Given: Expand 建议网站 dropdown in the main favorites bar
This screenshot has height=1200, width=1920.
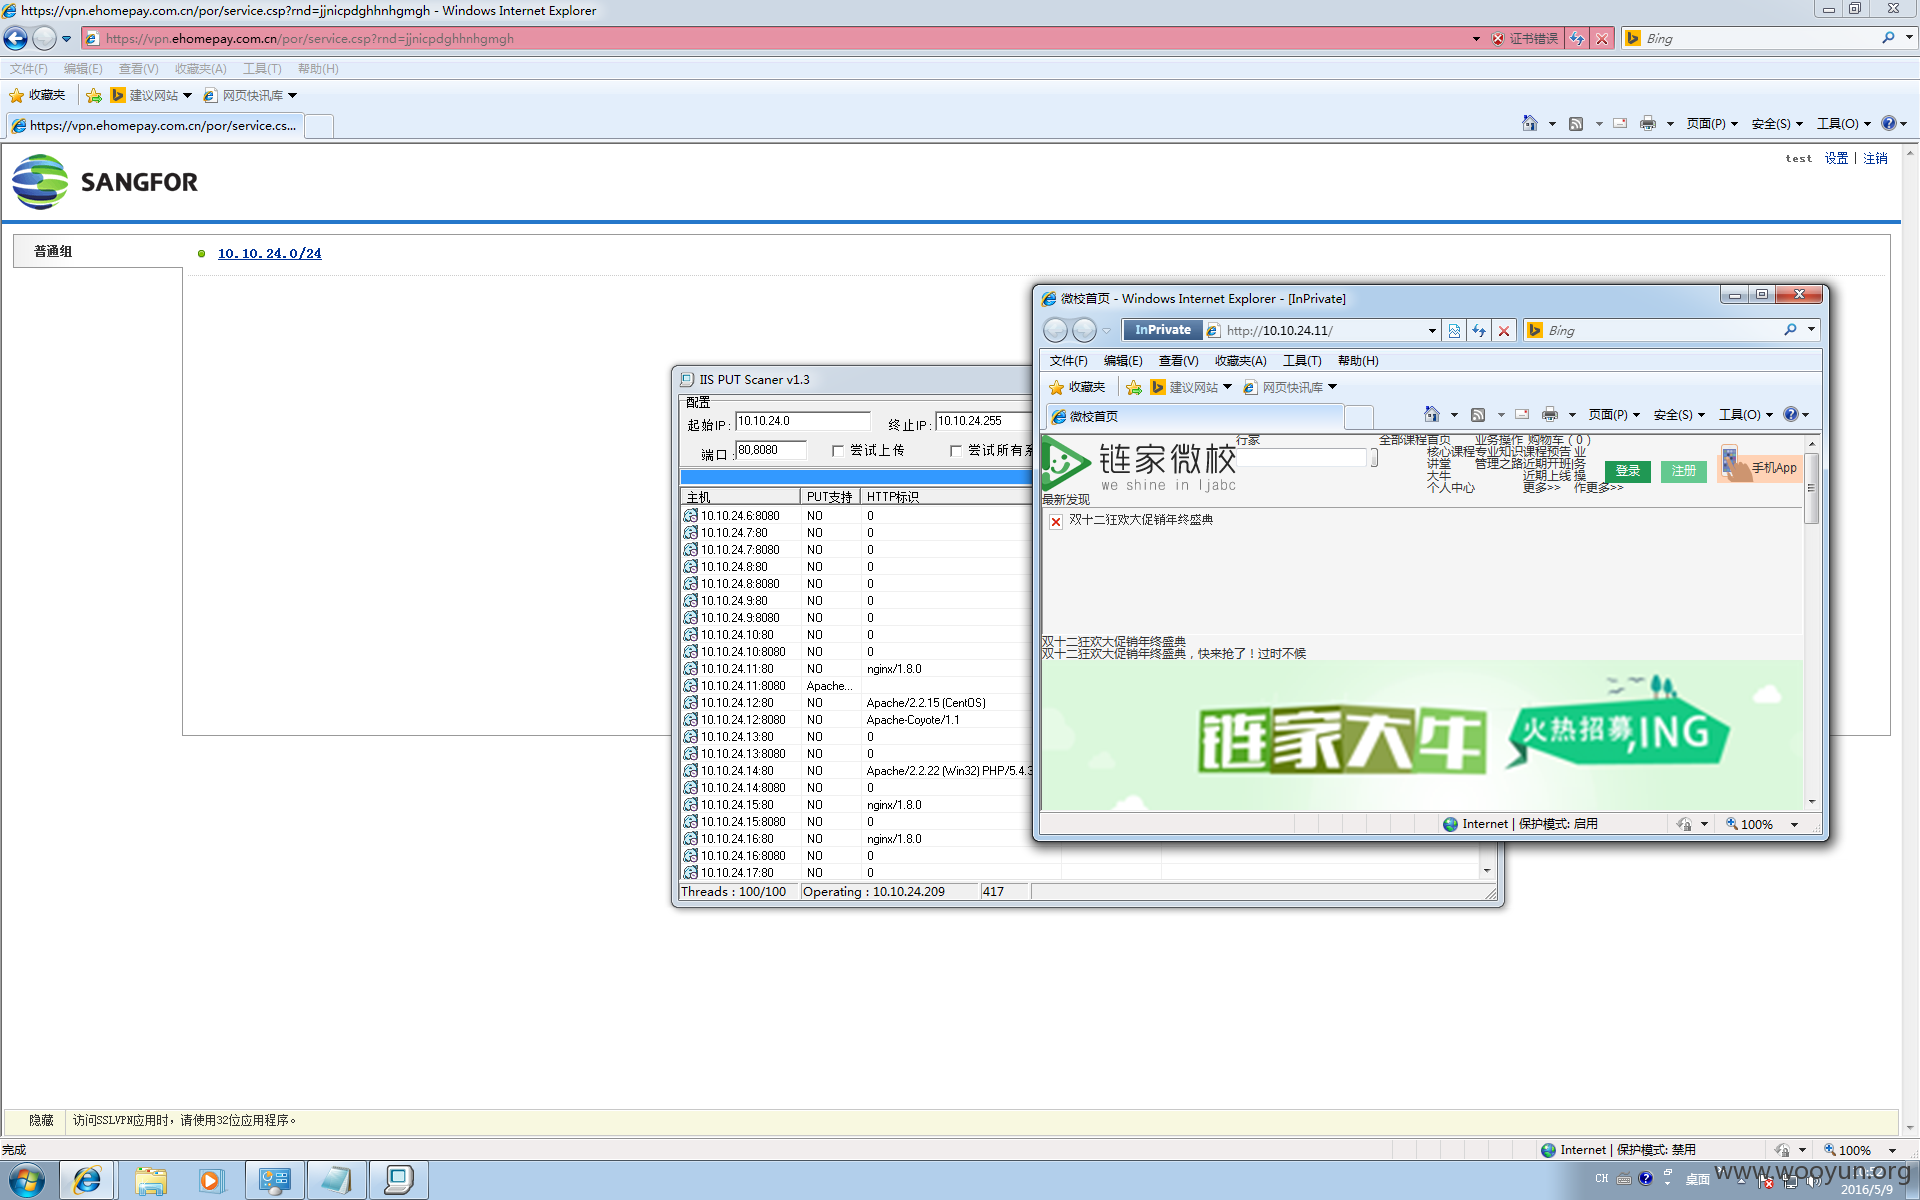Looking at the screenshot, I should tap(187, 96).
